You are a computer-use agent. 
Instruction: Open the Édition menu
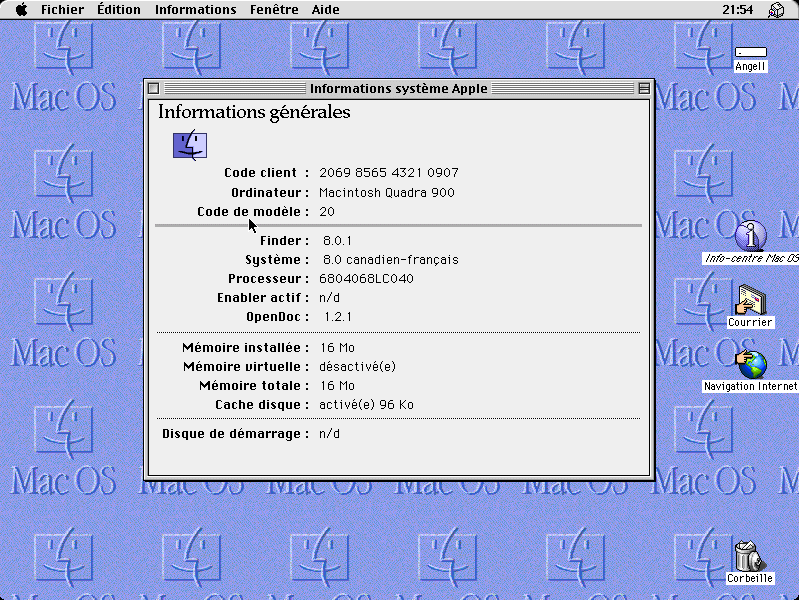click(119, 10)
